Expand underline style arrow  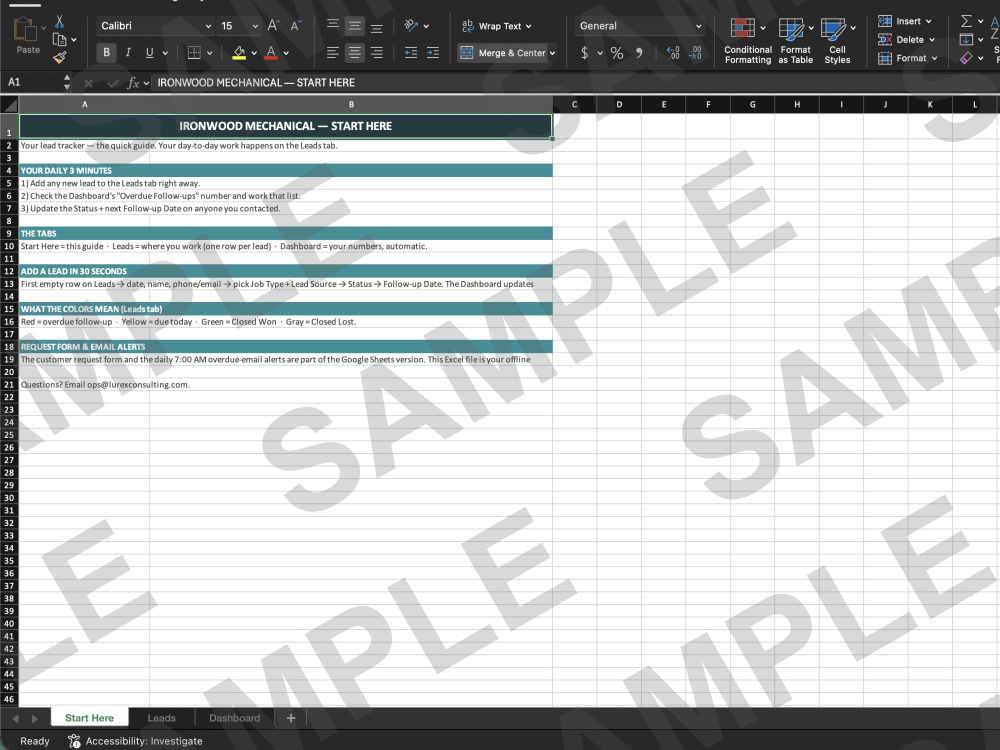(165, 53)
